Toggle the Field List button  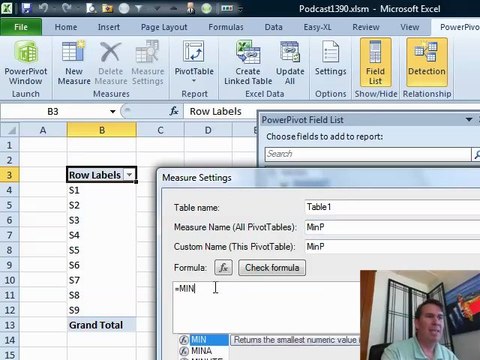click(x=375, y=63)
